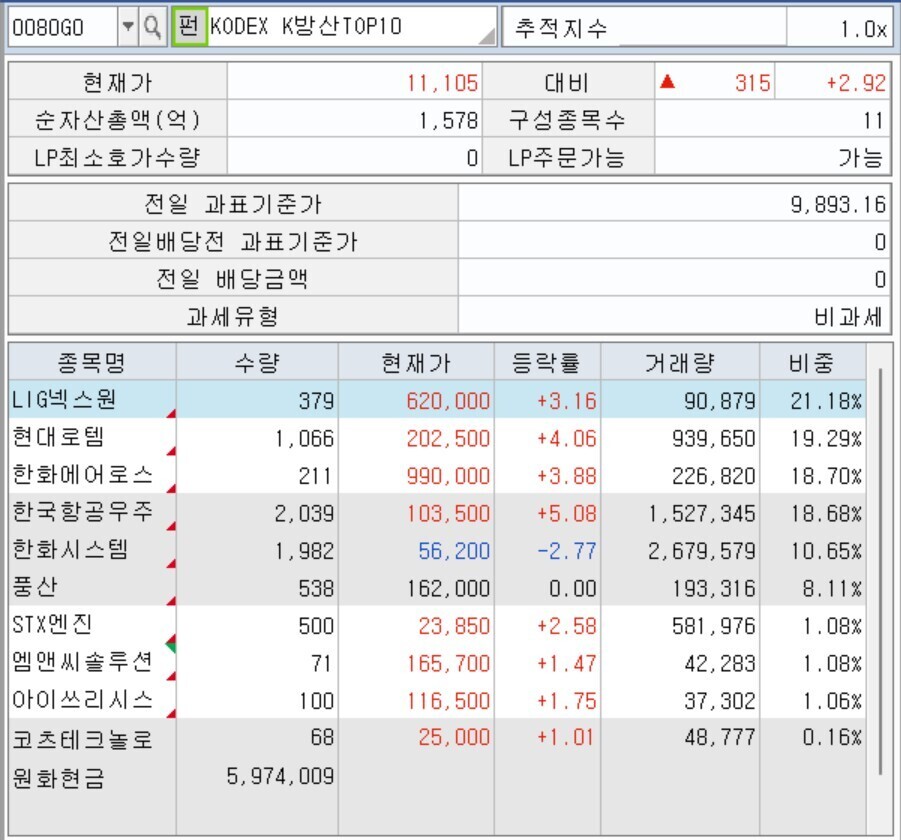Click the 현대로템 volume 939,650
The width and height of the screenshot is (901, 840).
pos(714,438)
